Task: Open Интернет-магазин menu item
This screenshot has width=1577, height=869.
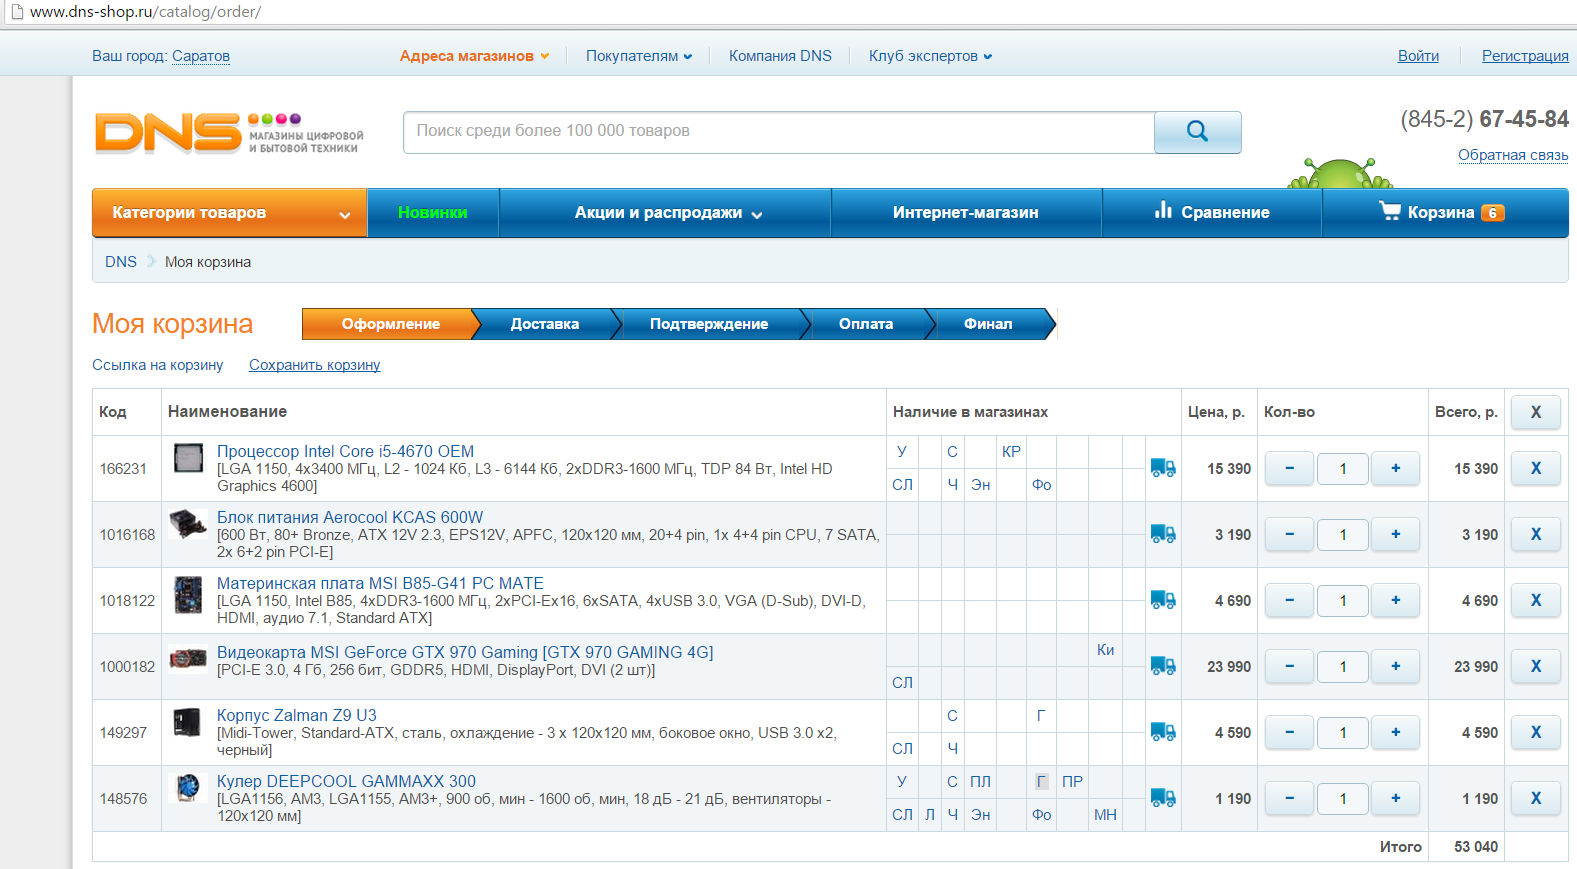Action: click(x=966, y=212)
